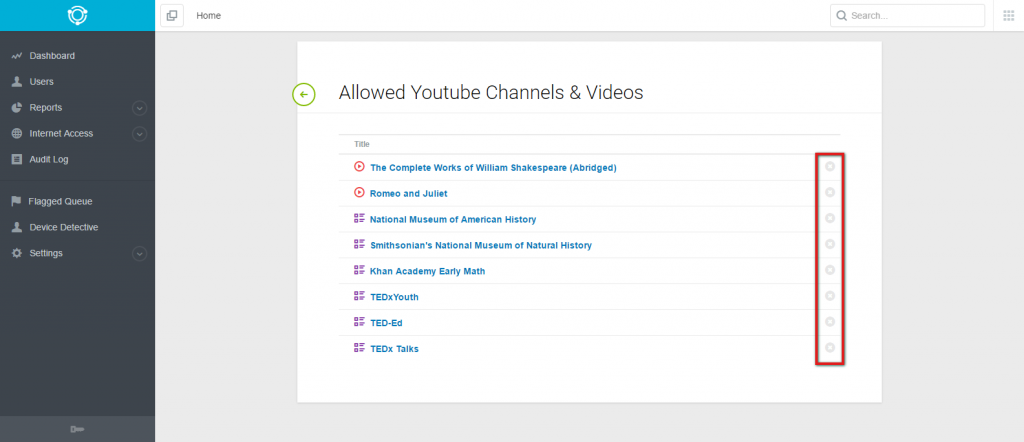
Task: Open the Khan Academy Early Math link
Action: [428, 271]
